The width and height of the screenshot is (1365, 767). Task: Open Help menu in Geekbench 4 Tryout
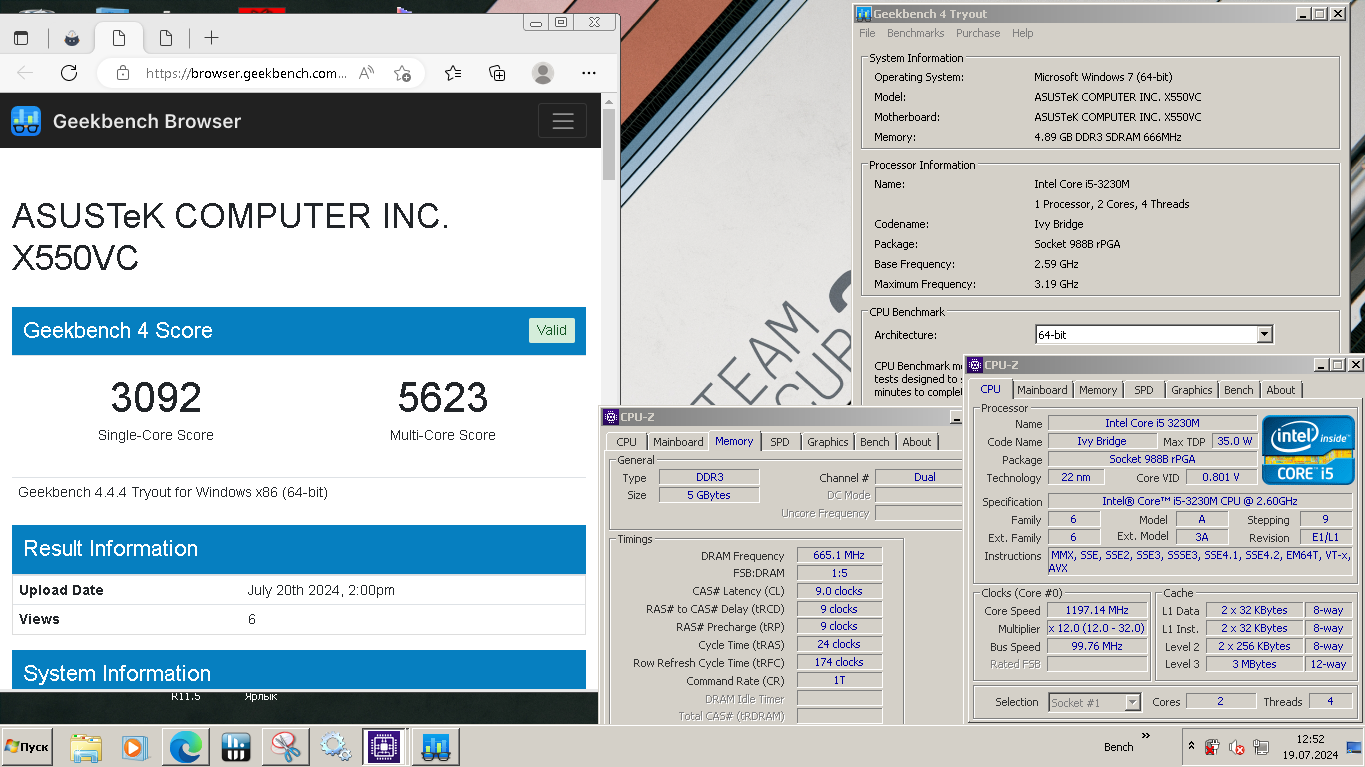[1022, 33]
